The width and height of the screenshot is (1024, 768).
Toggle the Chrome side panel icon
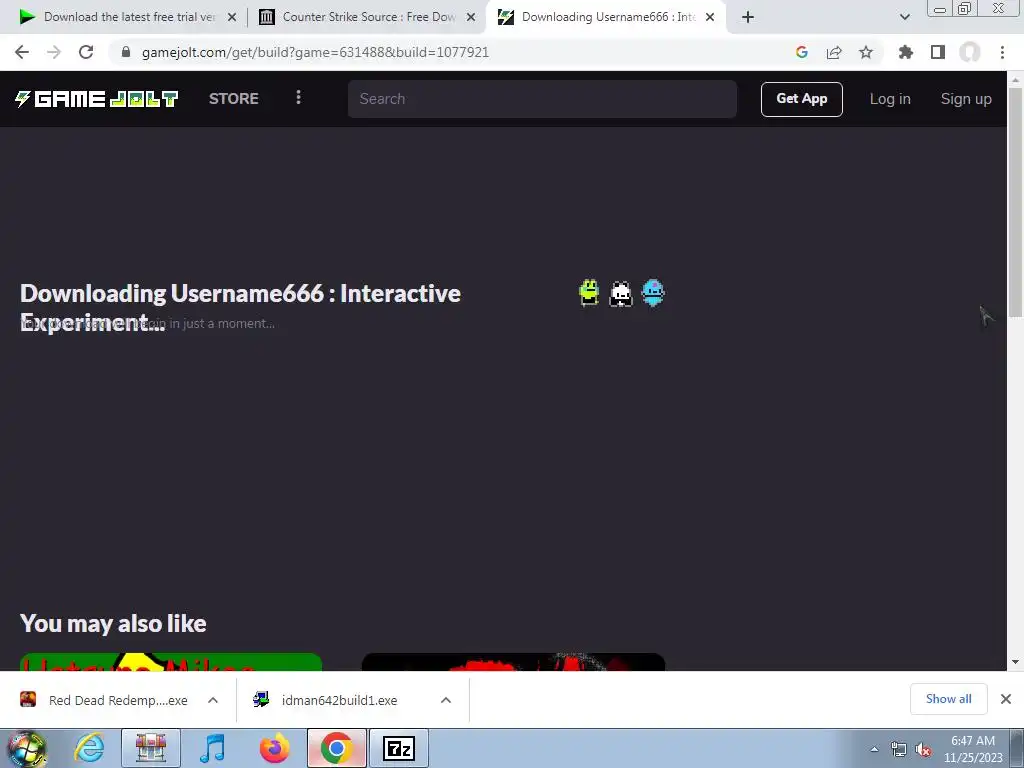pos(938,52)
